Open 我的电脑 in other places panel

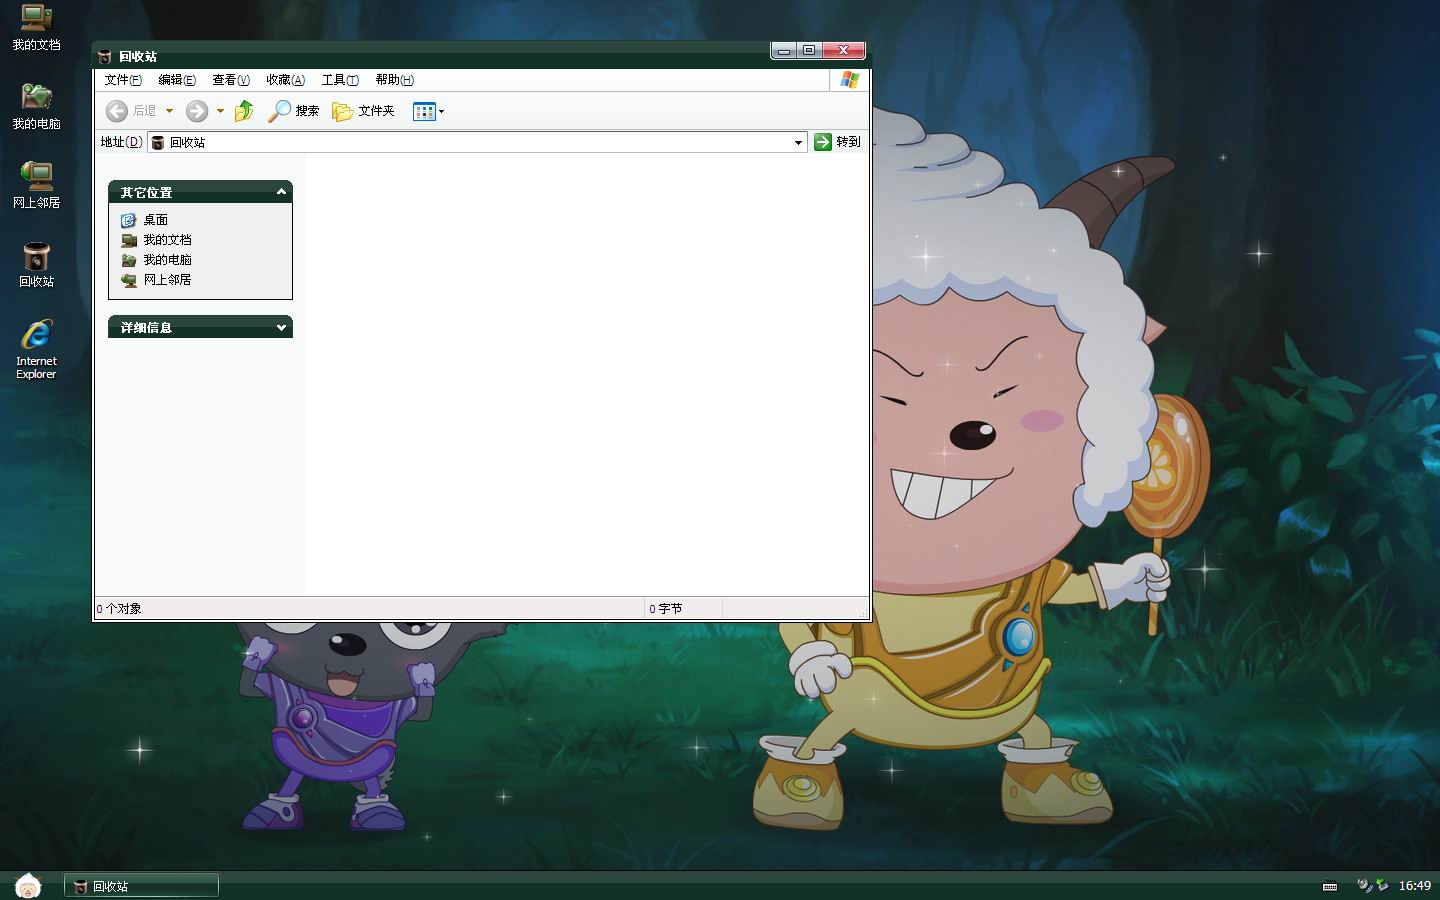[156, 260]
